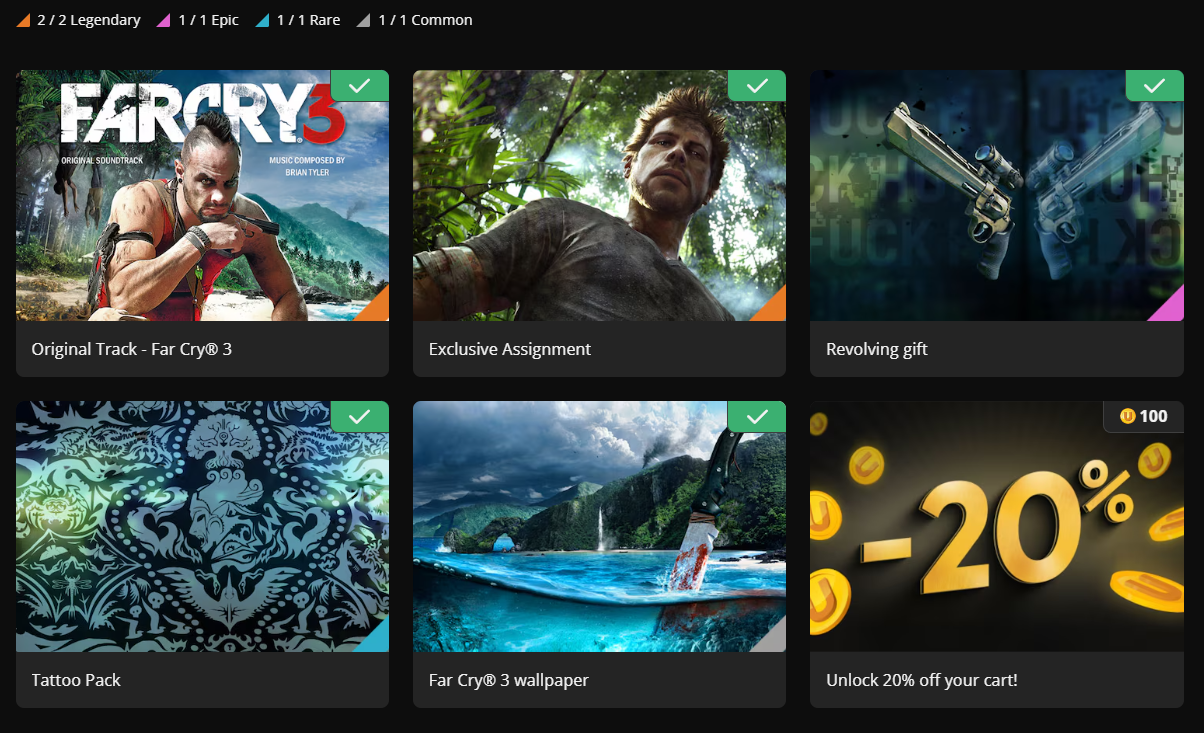Click the '2 / 2 Legendary' count text
The width and height of the screenshot is (1204, 733).
click(89, 20)
